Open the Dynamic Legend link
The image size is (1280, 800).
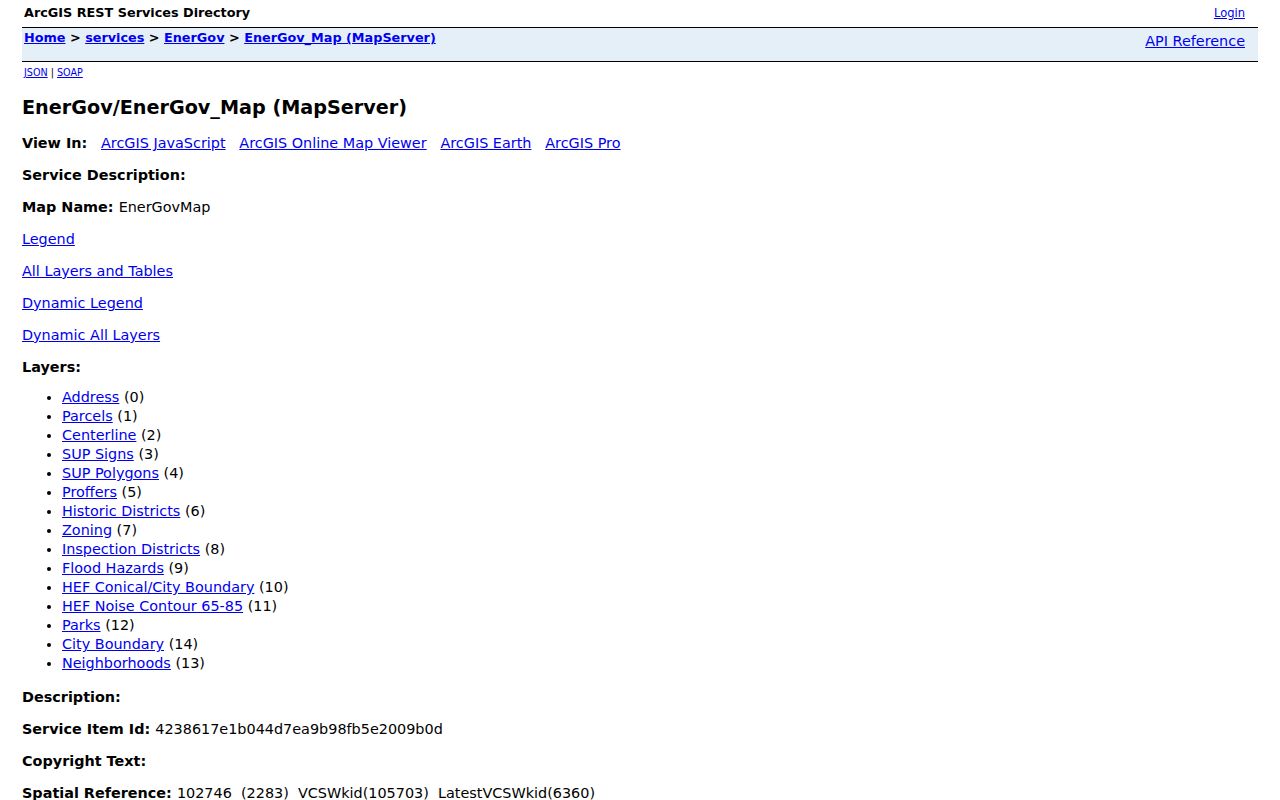(82, 303)
